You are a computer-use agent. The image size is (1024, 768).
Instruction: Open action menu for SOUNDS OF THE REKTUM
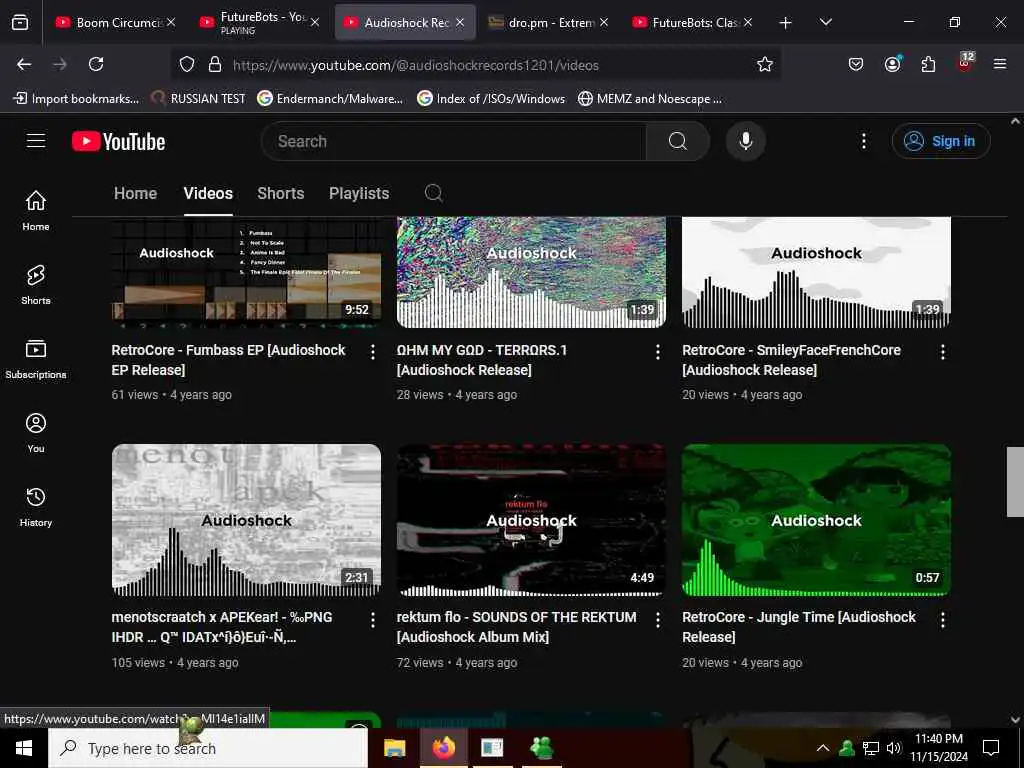pyautogui.click(x=658, y=620)
